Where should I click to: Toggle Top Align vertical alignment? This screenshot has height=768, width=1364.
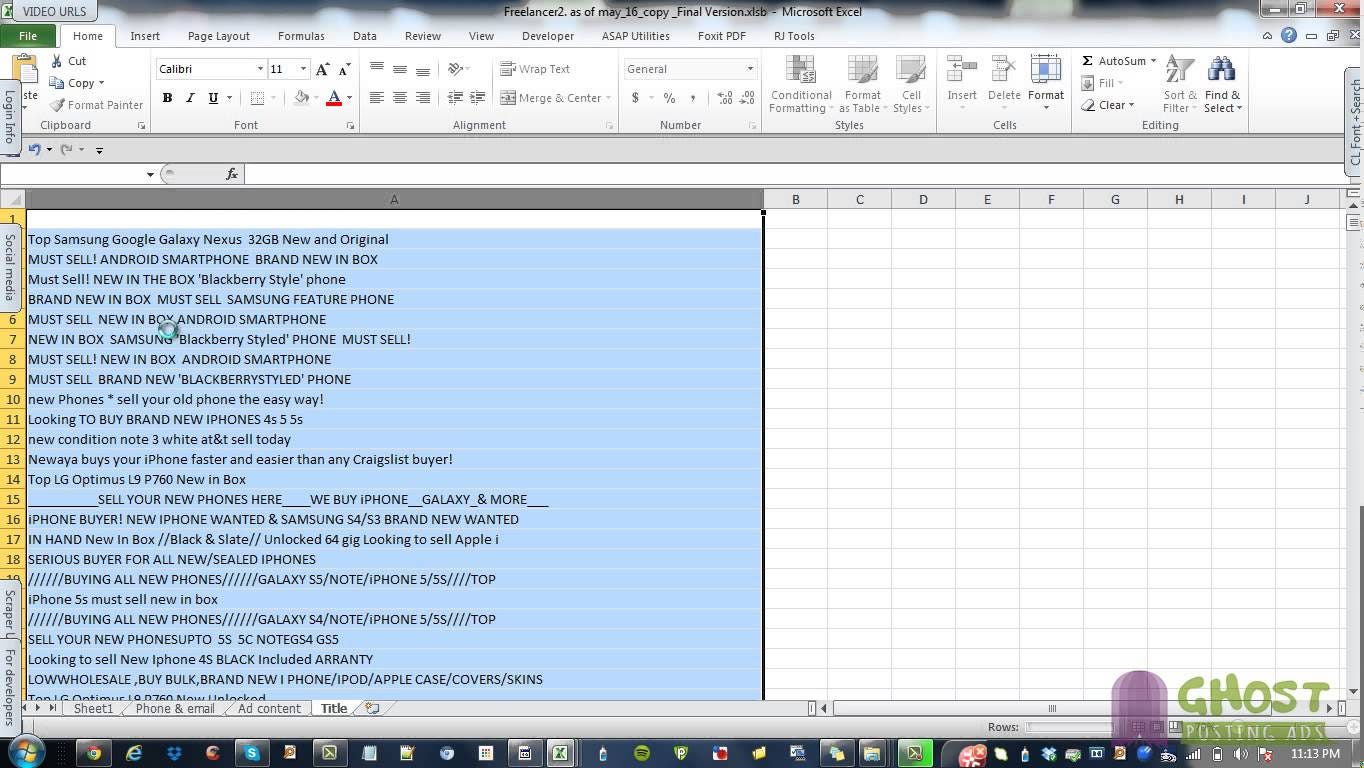tap(376, 69)
